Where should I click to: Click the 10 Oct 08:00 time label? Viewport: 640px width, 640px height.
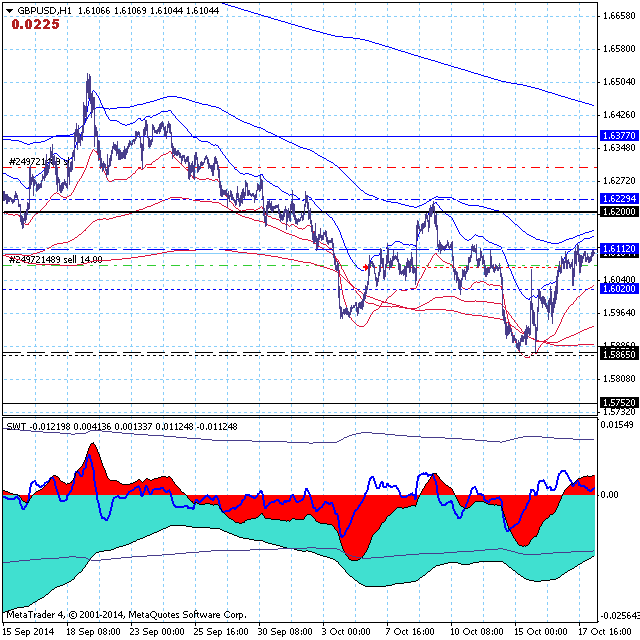pyautogui.click(x=477, y=631)
